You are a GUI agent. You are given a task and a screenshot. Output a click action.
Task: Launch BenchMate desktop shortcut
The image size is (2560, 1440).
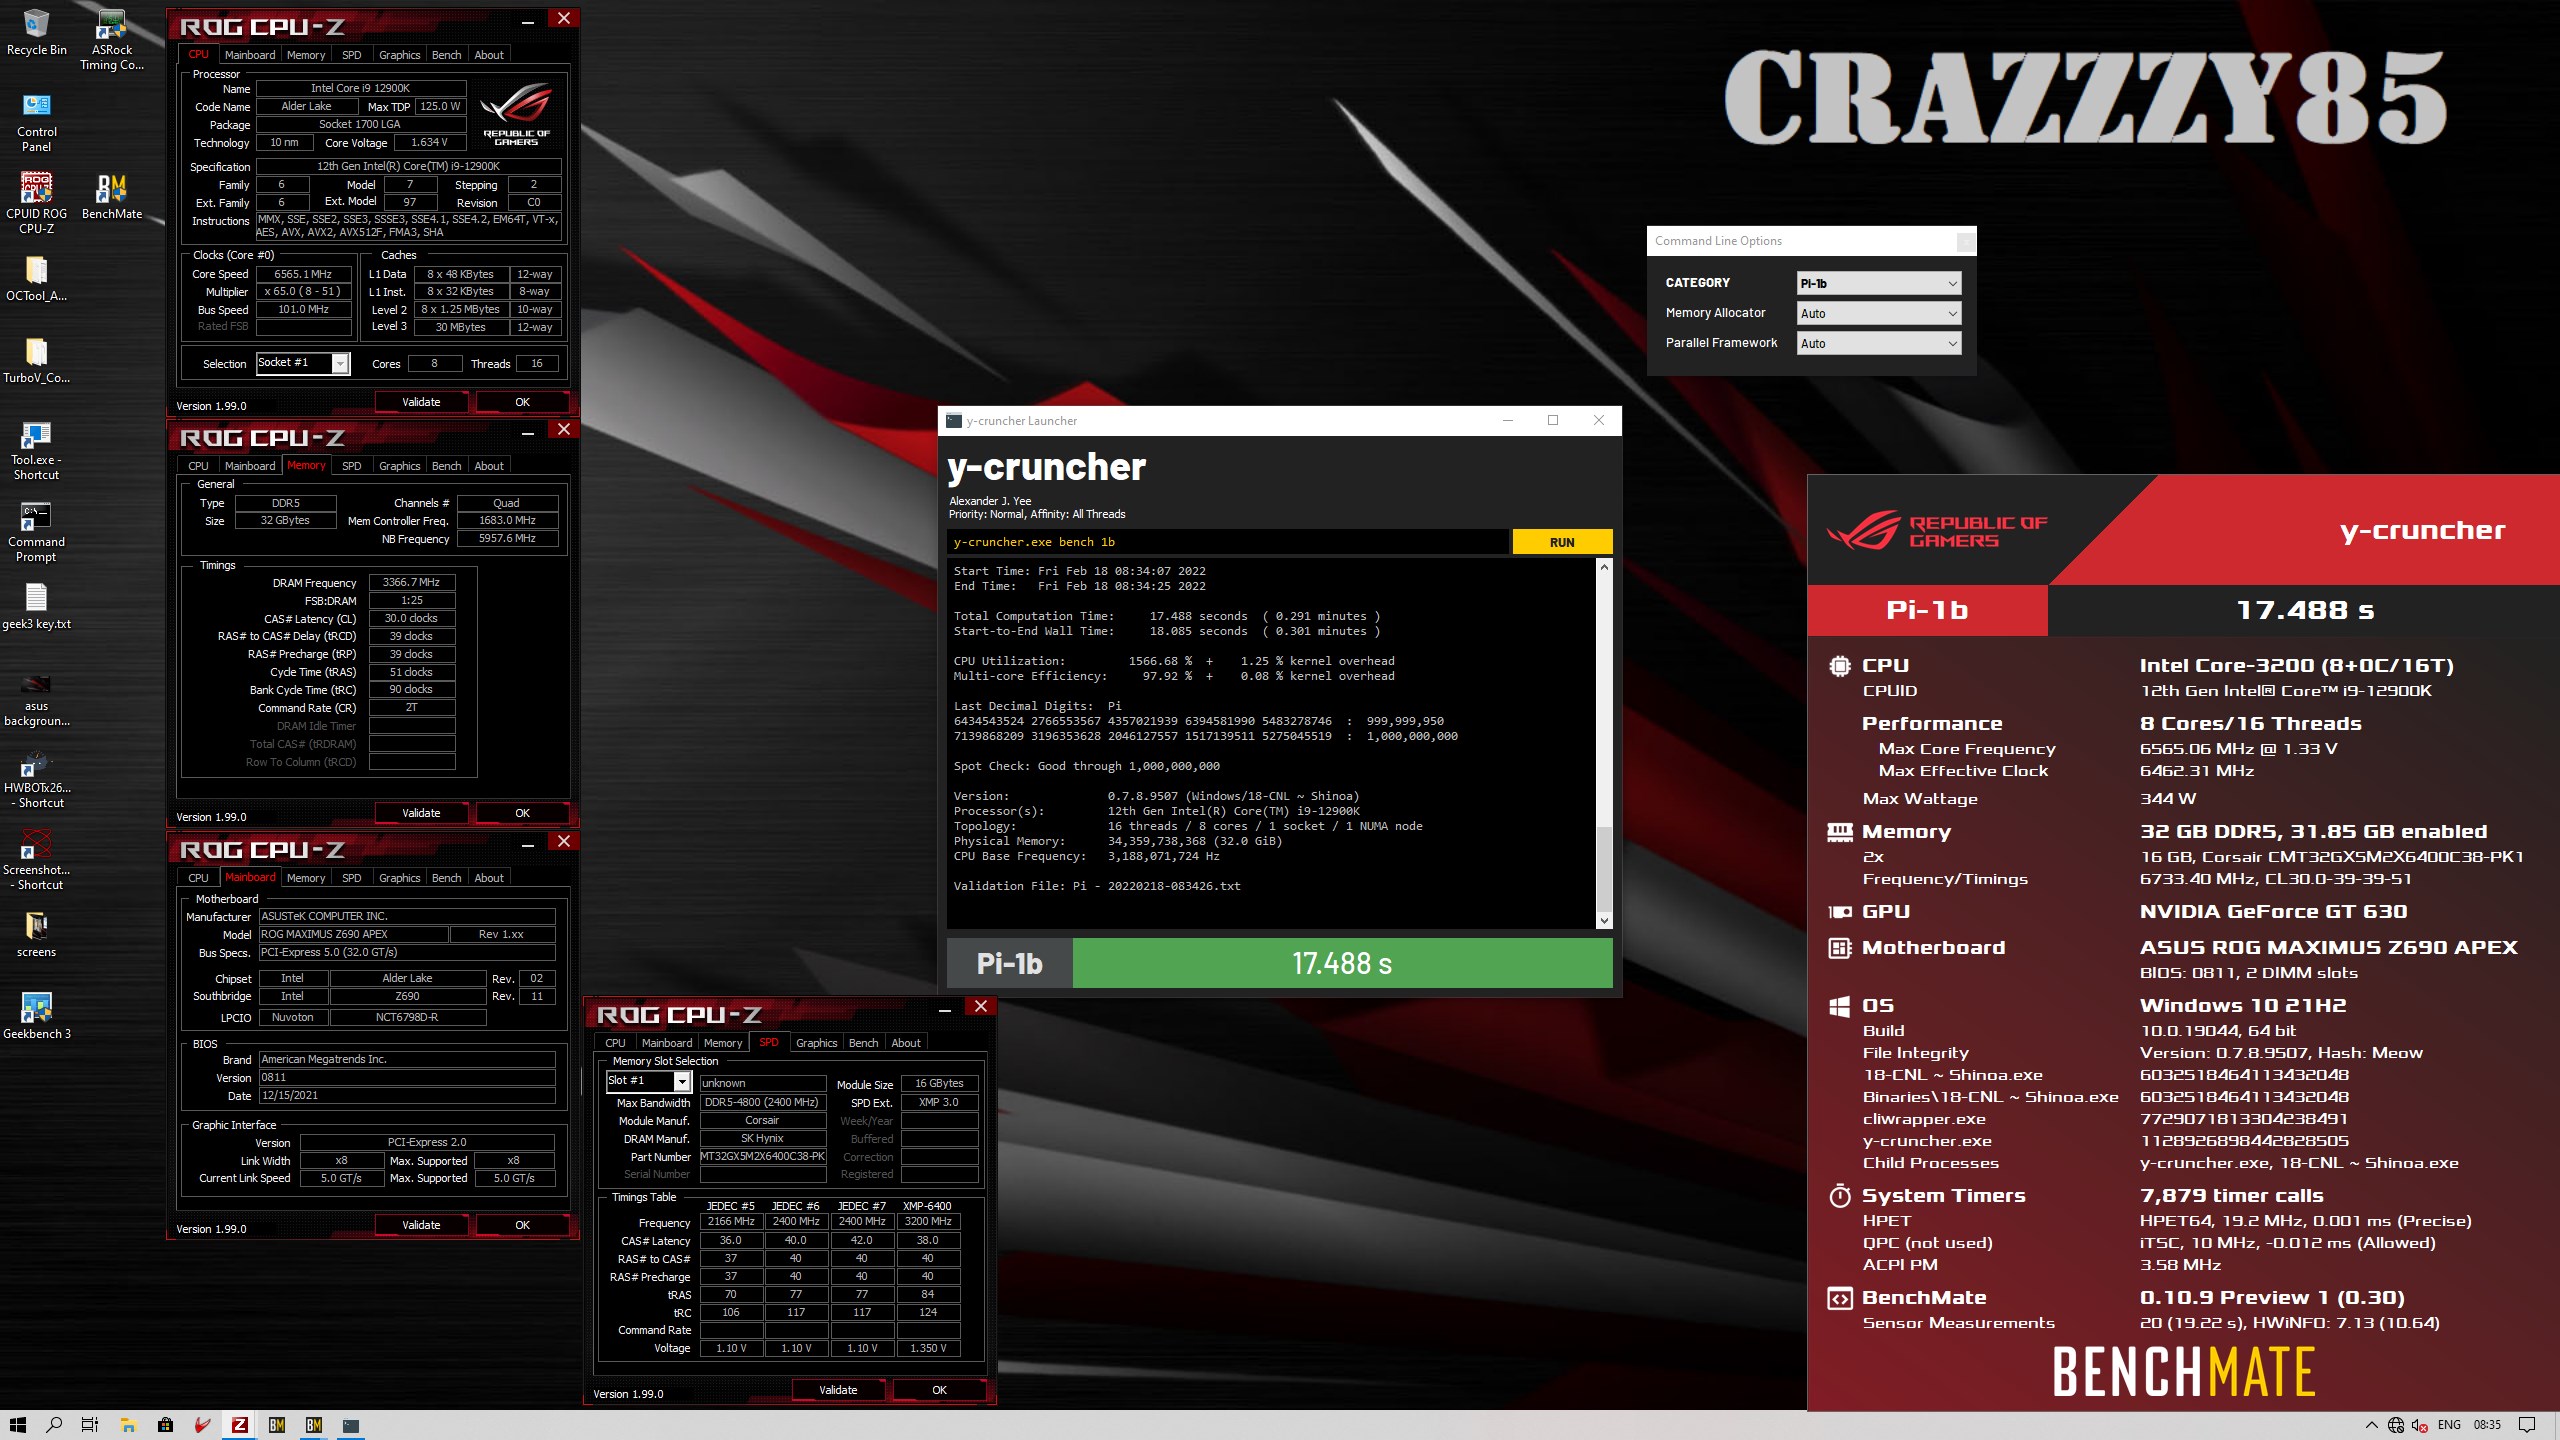[111, 196]
